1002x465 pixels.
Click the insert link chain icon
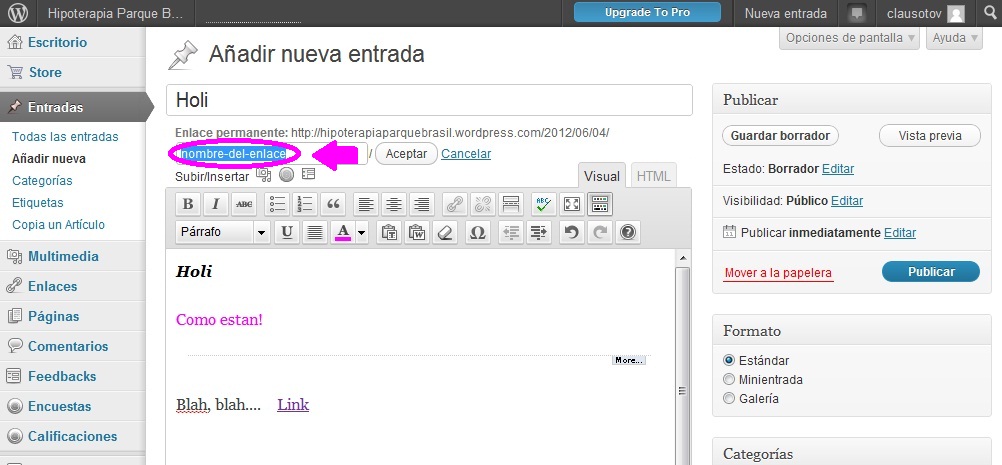[x=455, y=204]
